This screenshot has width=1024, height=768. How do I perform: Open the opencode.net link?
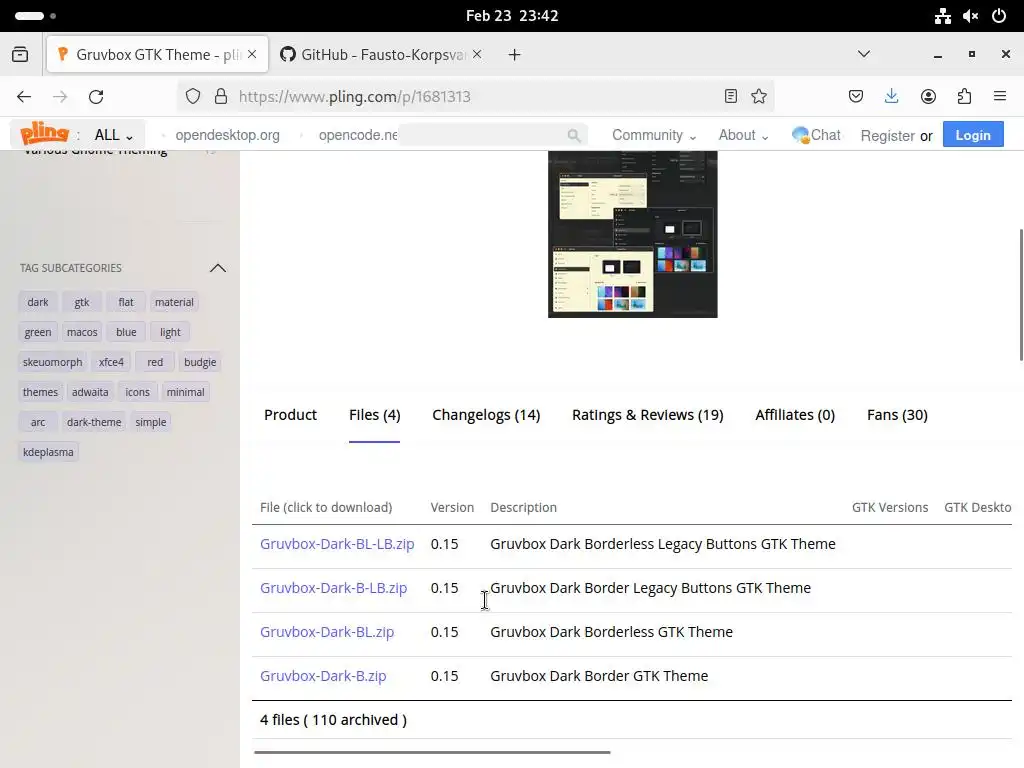(358, 135)
